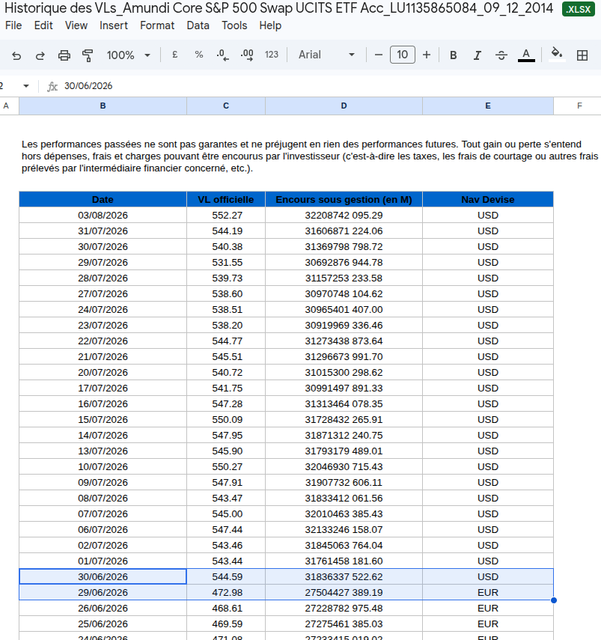The width and height of the screenshot is (601, 640).
Task: Click the Undo arrow icon
Action: (x=16, y=55)
